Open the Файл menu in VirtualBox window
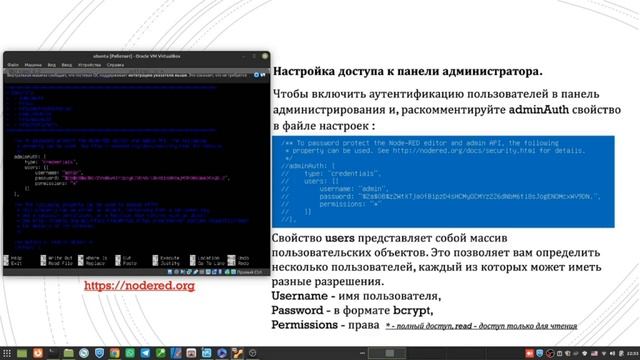 tap(13, 65)
